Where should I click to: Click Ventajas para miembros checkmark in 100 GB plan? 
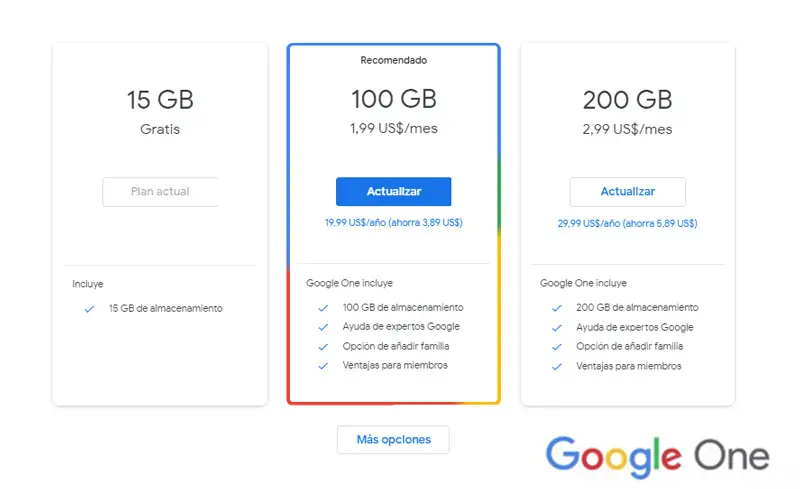click(x=323, y=366)
